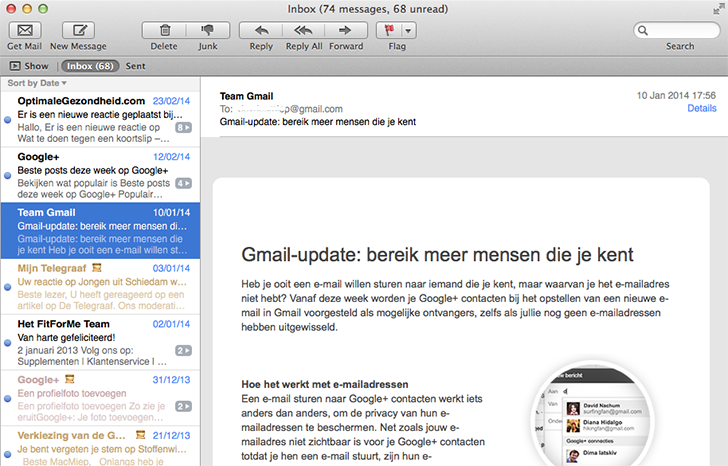Show the mailbox list with Show button
This screenshot has height=466, width=728.
coord(29,66)
